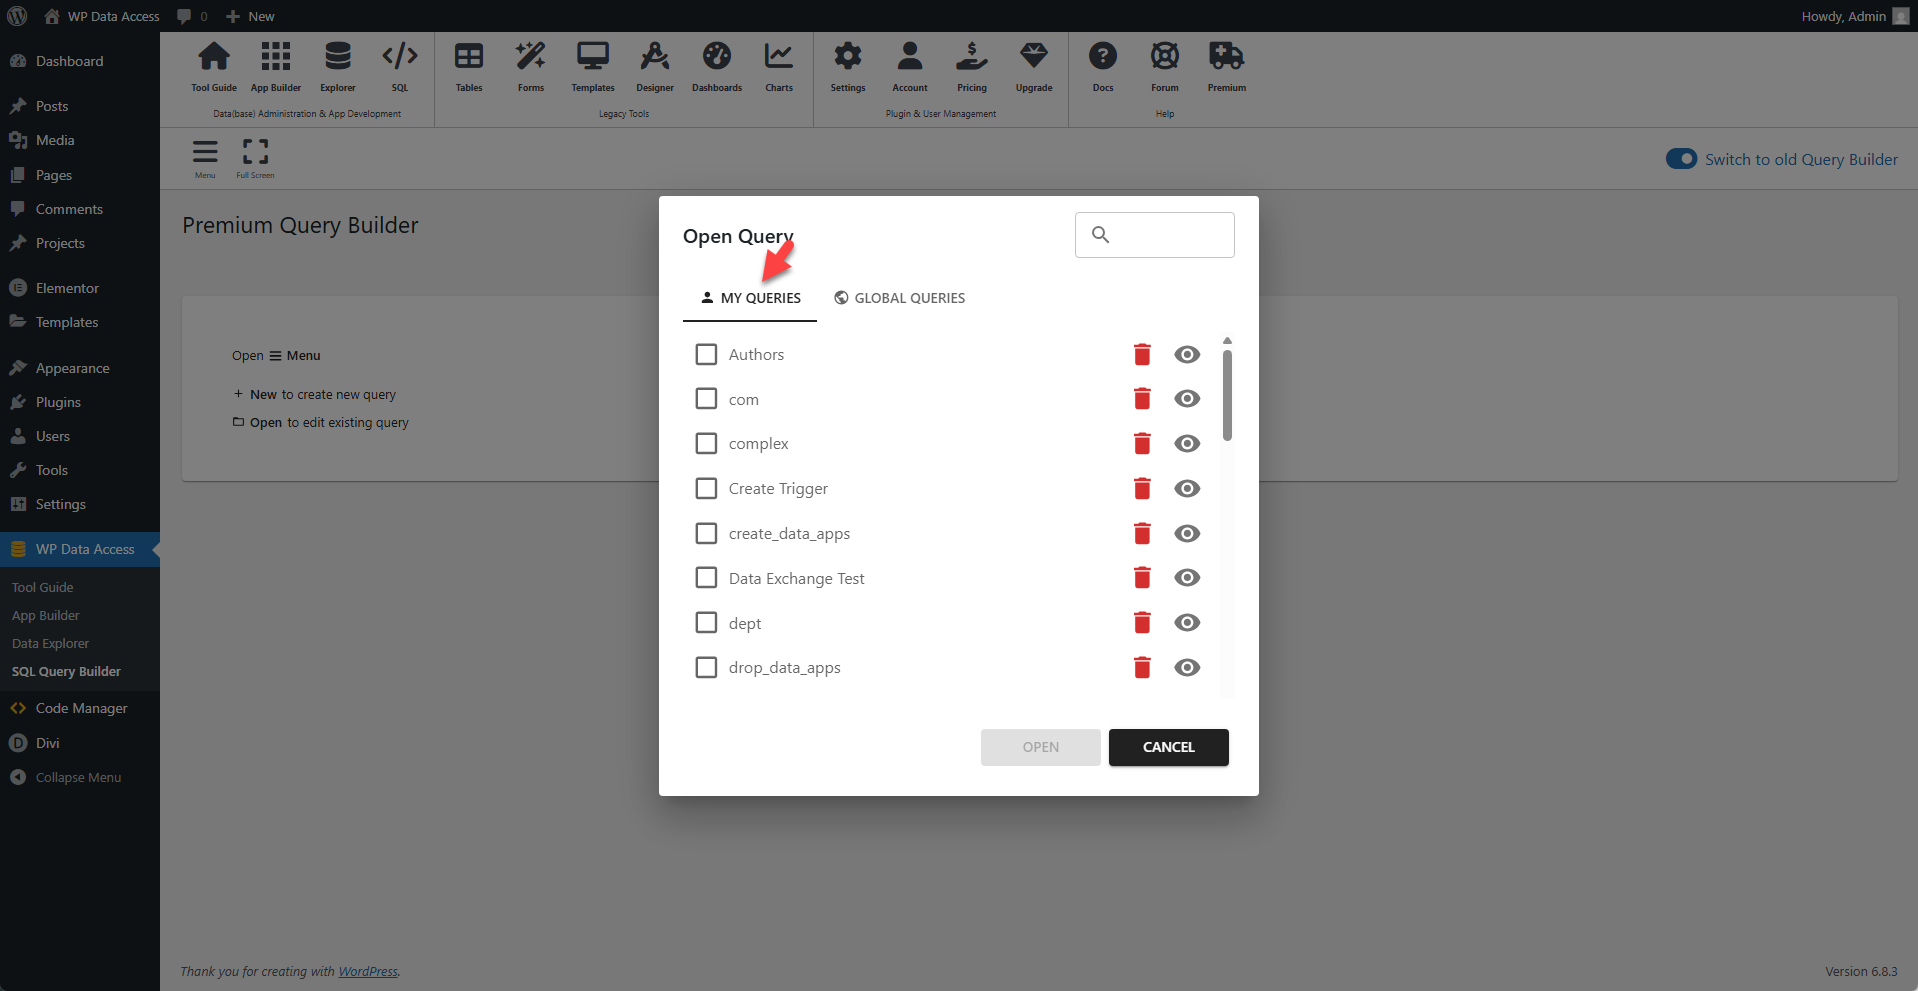Open the Explorer database tool
Screen dimensions: 1918x991
(338, 66)
